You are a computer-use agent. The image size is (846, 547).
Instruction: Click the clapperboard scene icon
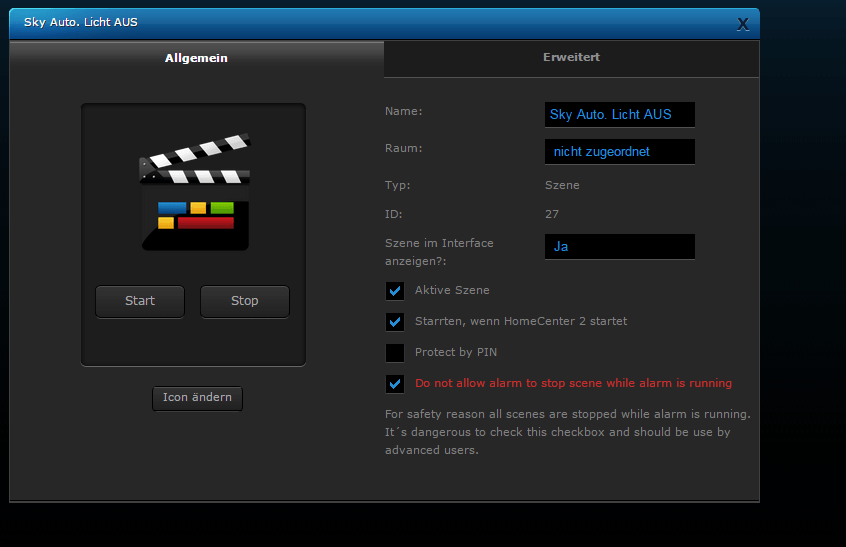coord(194,190)
